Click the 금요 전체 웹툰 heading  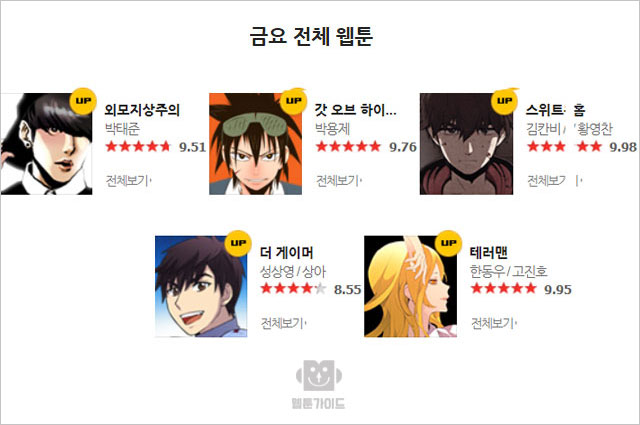point(311,37)
